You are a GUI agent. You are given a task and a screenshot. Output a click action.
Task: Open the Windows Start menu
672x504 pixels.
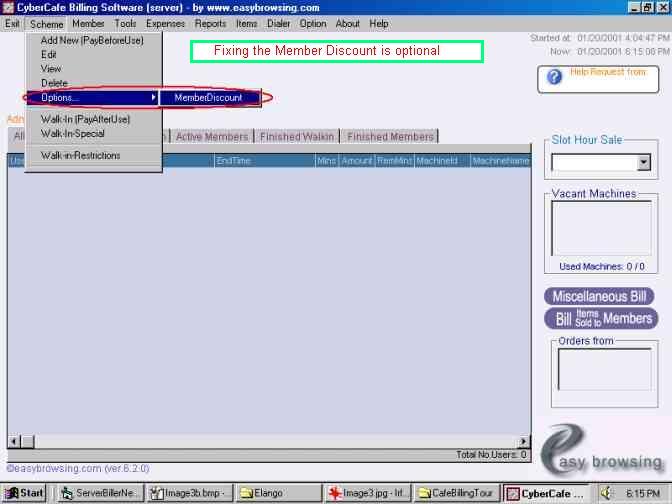[x=24, y=493]
